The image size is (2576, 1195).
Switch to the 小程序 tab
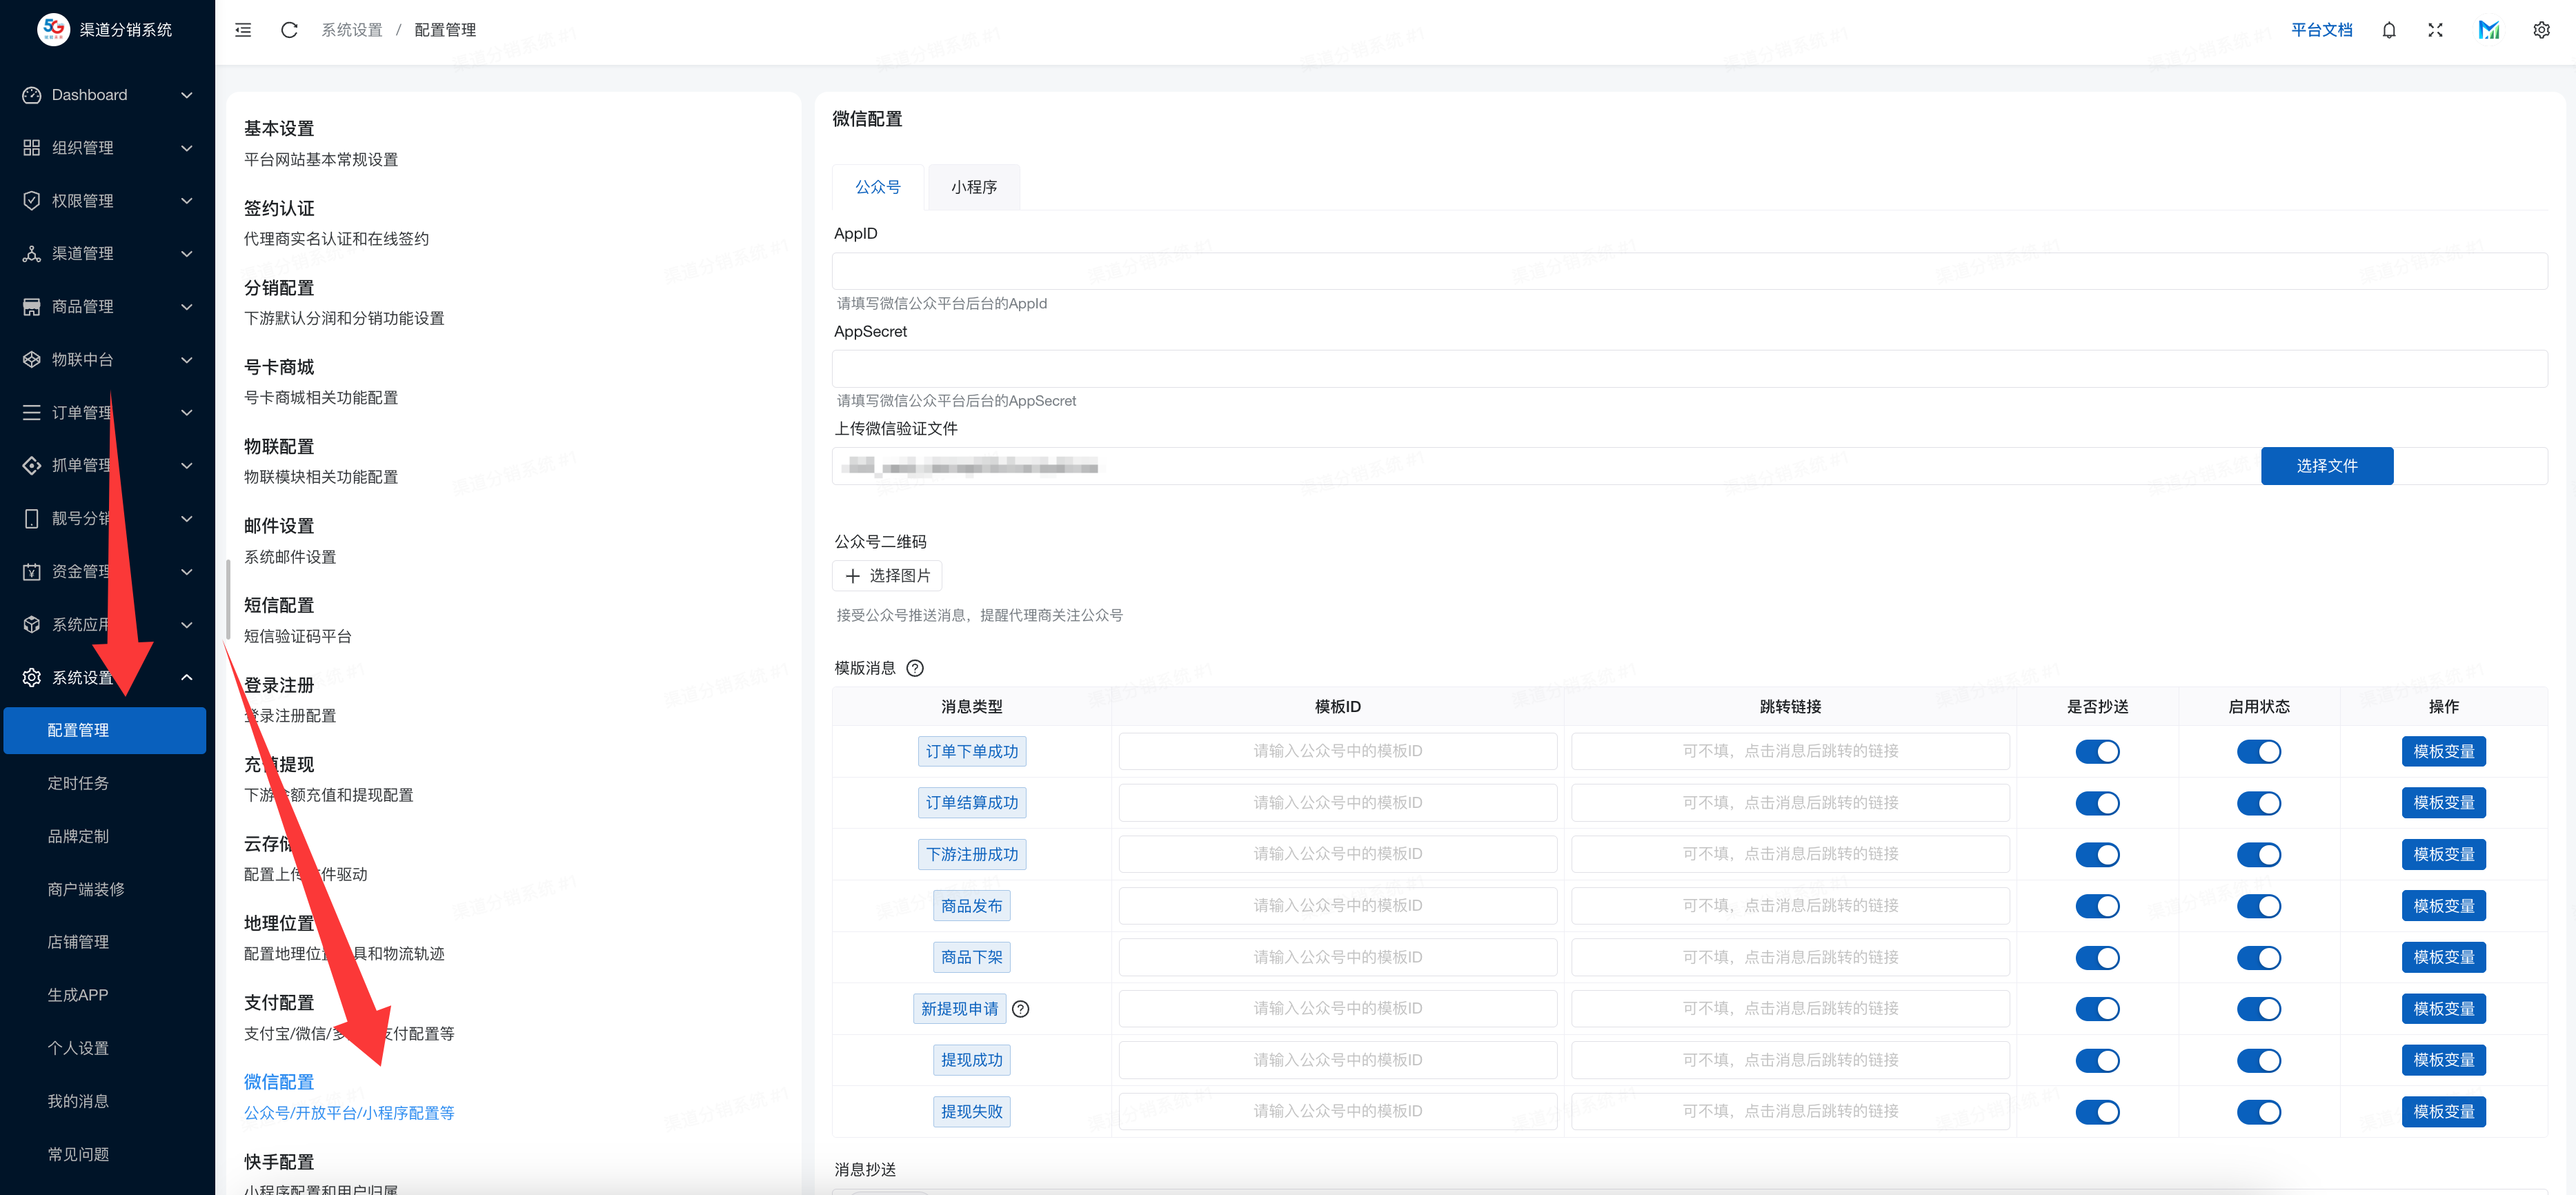point(973,187)
